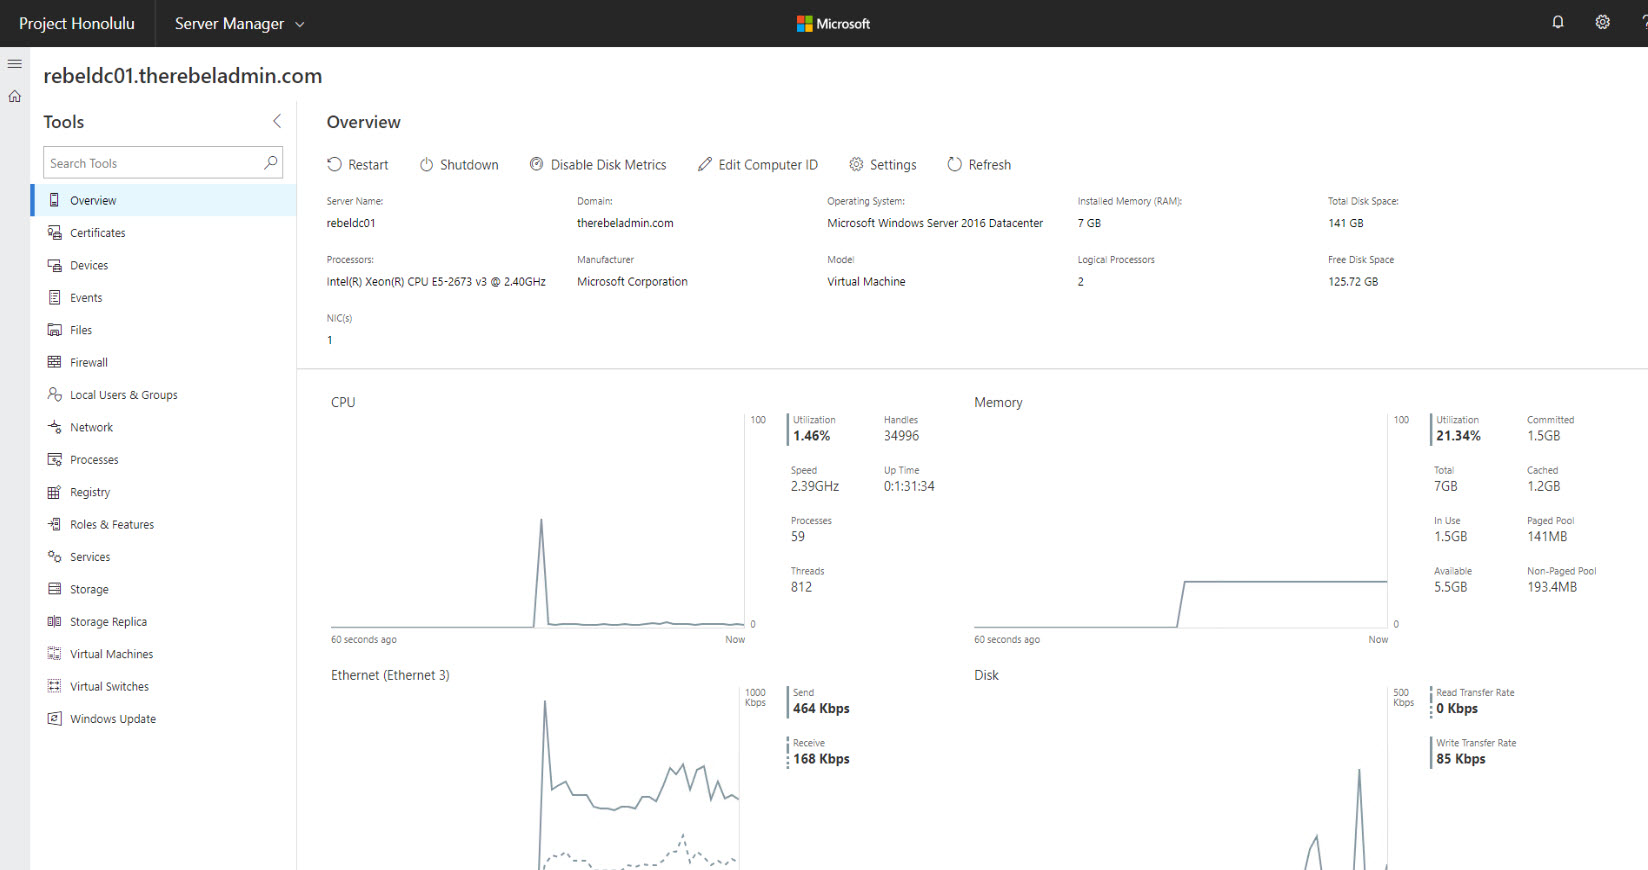
Task: Click operating system Microsoft Windows Server 2016 Datacenter
Action: [x=935, y=223]
